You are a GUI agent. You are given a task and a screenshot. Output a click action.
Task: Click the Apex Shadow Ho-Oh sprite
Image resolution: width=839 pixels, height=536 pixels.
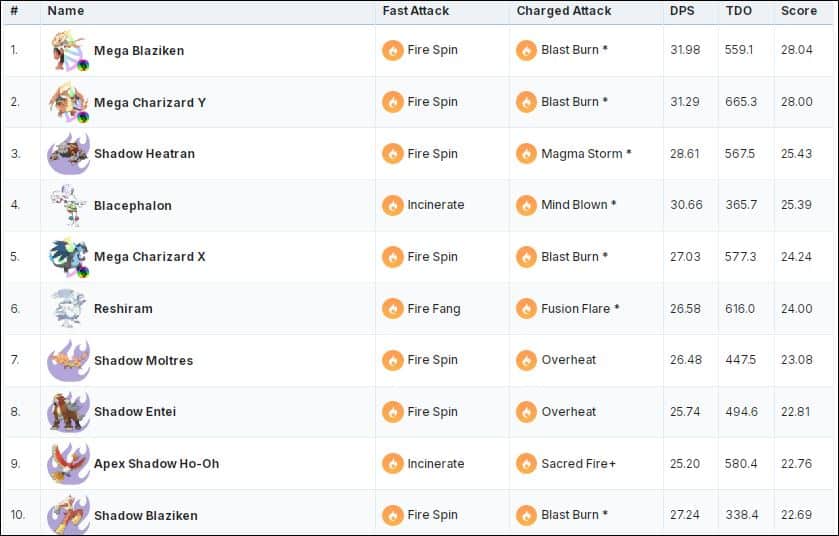(69, 464)
